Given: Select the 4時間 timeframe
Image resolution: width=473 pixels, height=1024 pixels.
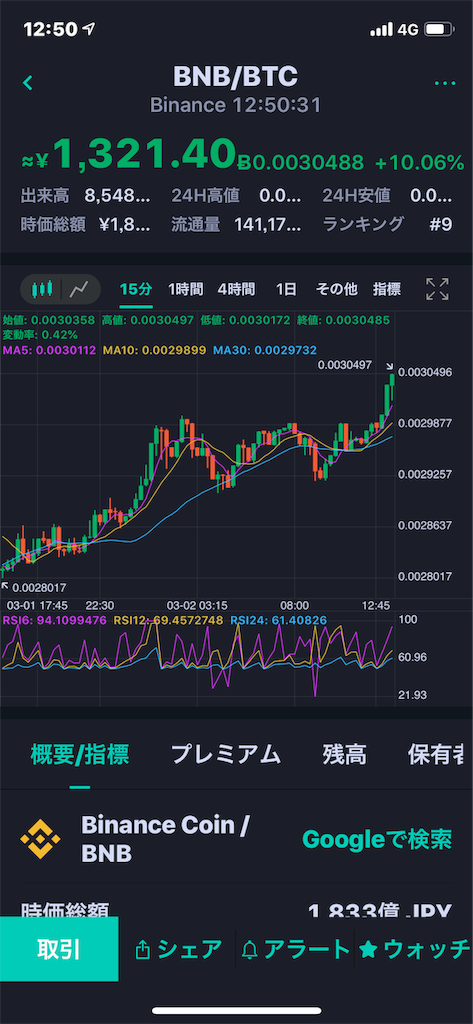Looking at the screenshot, I should [236, 289].
